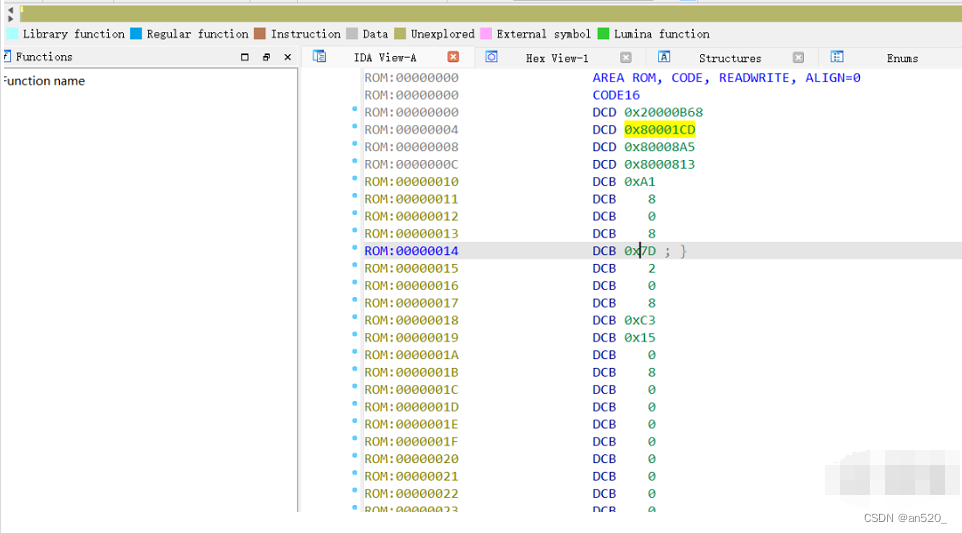Image resolution: width=962 pixels, height=533 pixels.
Task: Select address ROM:00000014
Action: (x=411, y=251)
